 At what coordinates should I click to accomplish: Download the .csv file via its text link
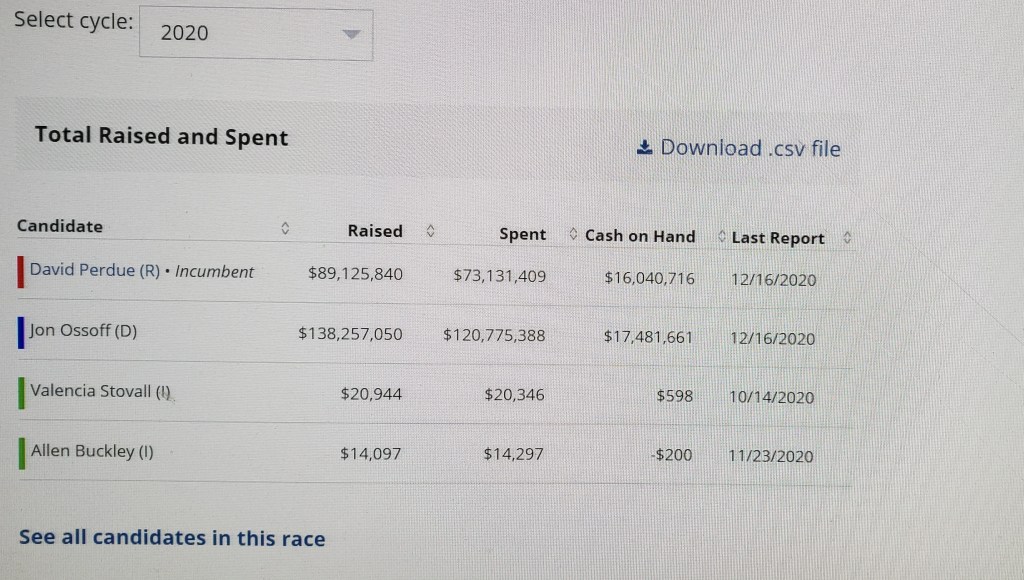point(750,149)
